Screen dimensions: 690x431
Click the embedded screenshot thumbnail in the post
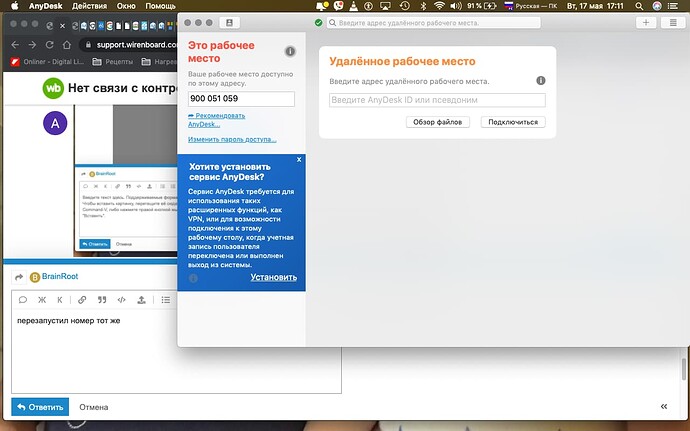pos(125,181)
